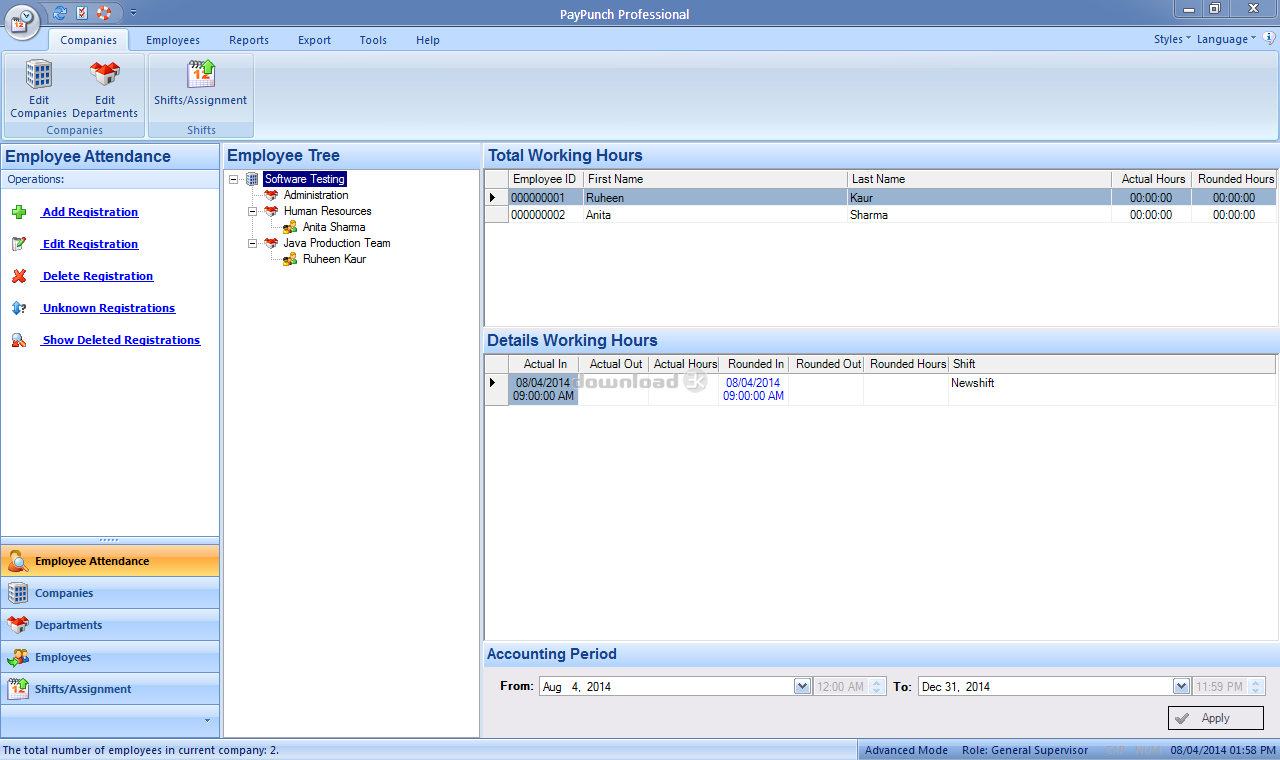
Task: Open the Shifts/Assignment navigation pane item
Action: [x=83, y=689]
